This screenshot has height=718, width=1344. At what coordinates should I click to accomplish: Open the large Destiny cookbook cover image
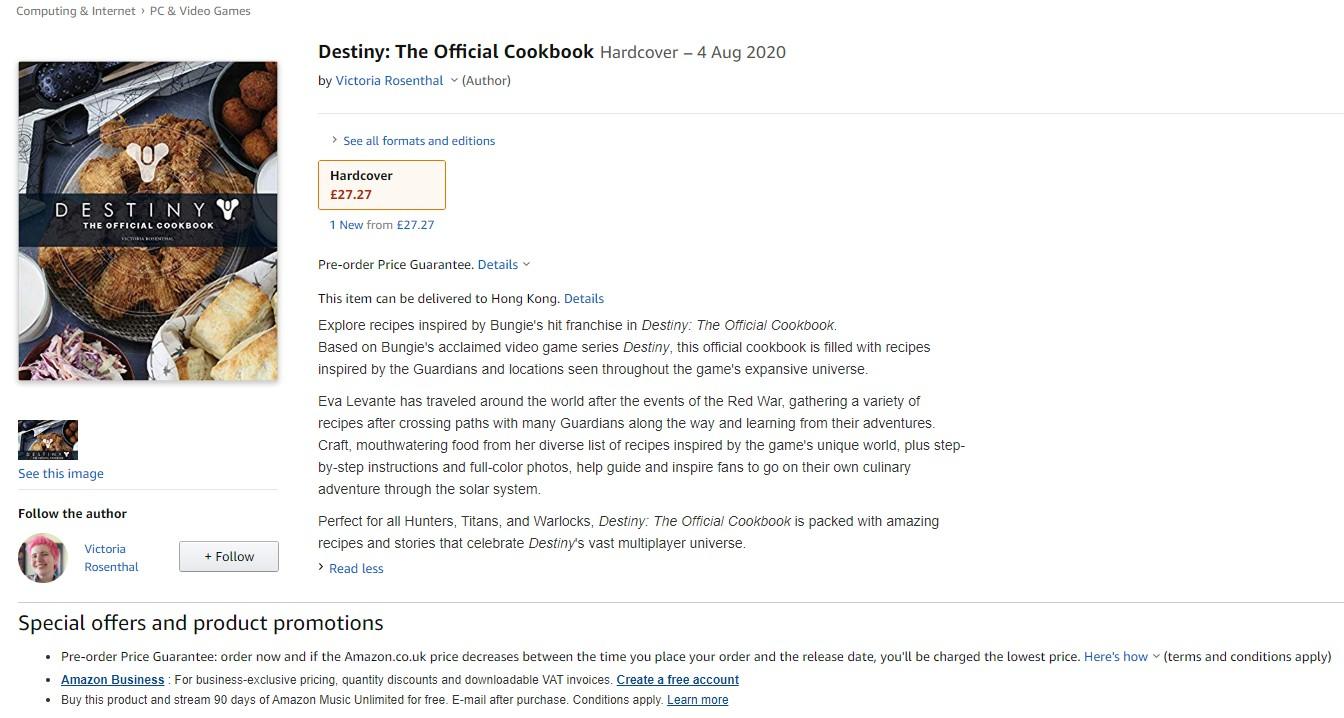[x=148, y=221]
